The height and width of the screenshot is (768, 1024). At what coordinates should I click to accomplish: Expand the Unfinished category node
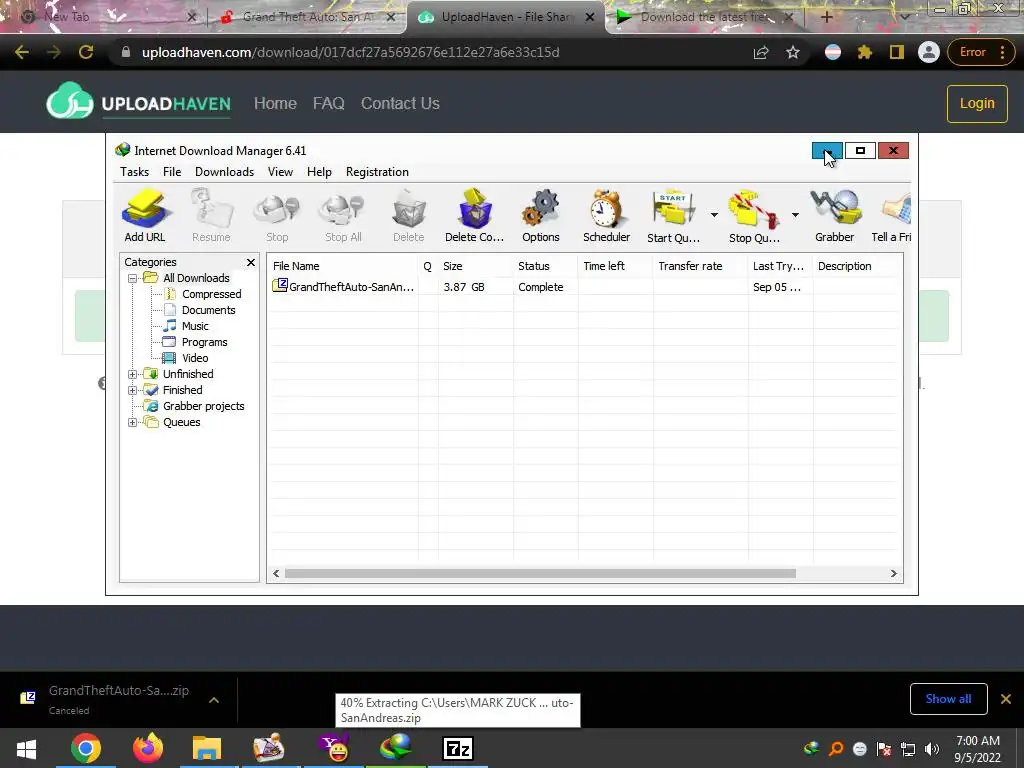click(133, 374)
